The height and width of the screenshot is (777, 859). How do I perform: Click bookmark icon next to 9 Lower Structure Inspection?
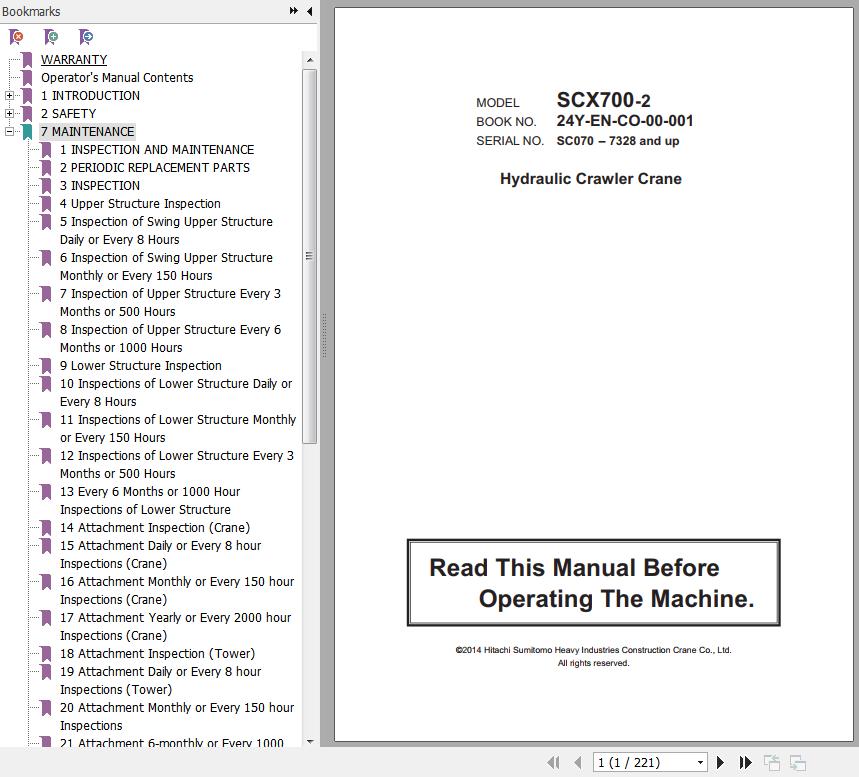(46, 365)
